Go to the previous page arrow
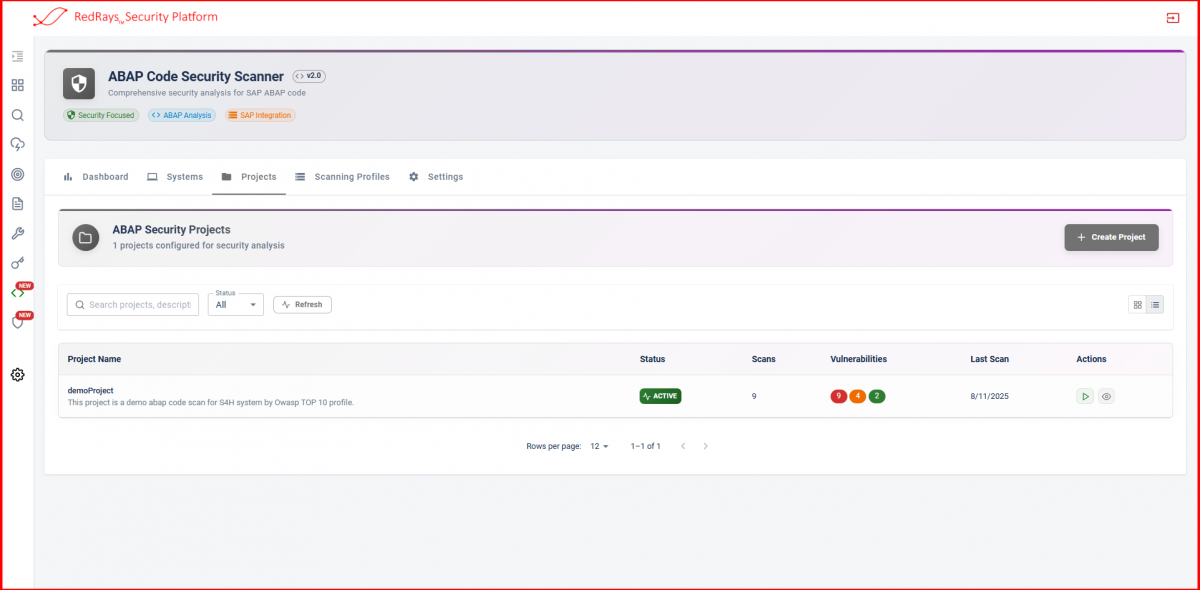 pyautogui.click(x=683, y=446)
